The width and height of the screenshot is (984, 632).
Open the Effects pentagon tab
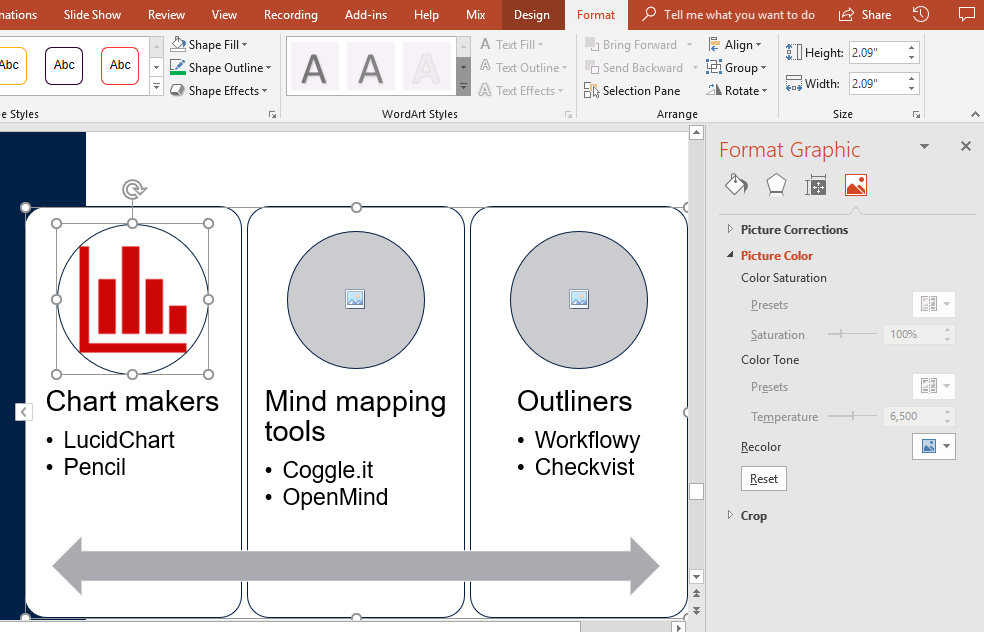click(x=776, y=185)
